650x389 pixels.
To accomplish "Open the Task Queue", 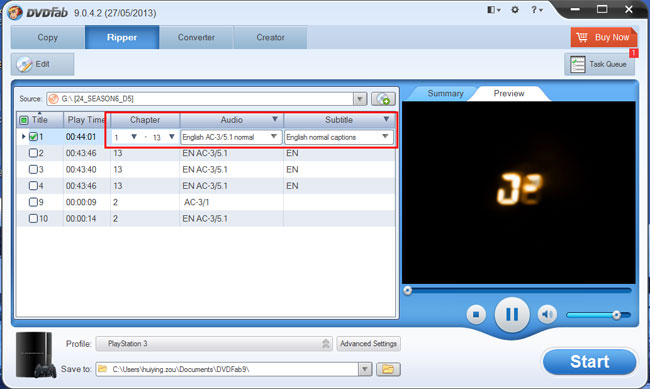I will click(x=599, y=64).
